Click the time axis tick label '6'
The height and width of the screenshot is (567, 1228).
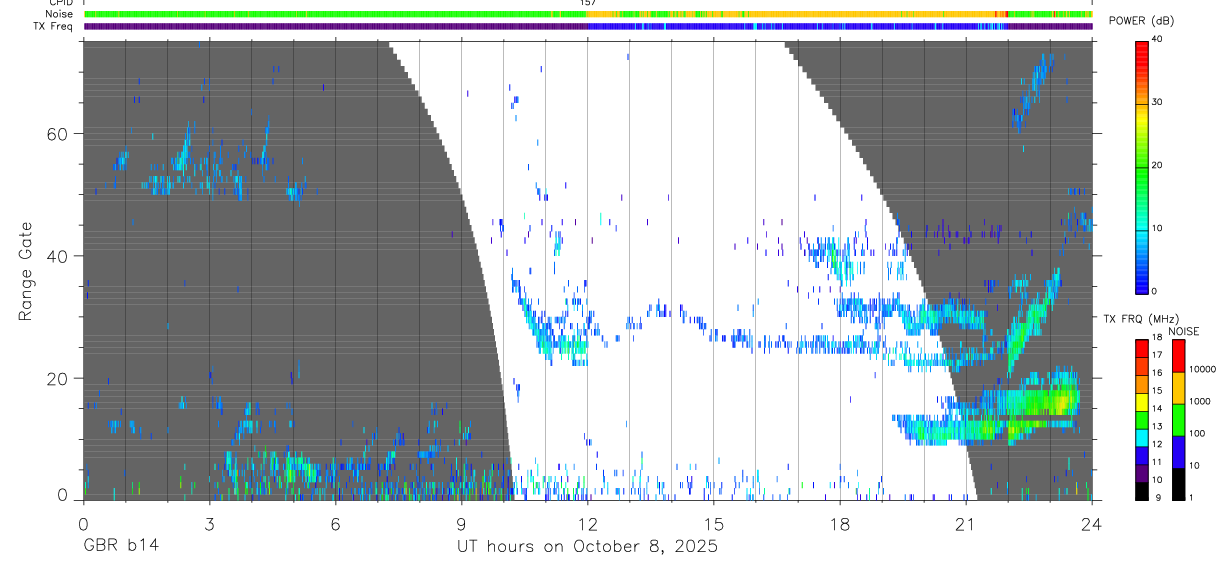[x=335, y=523]
